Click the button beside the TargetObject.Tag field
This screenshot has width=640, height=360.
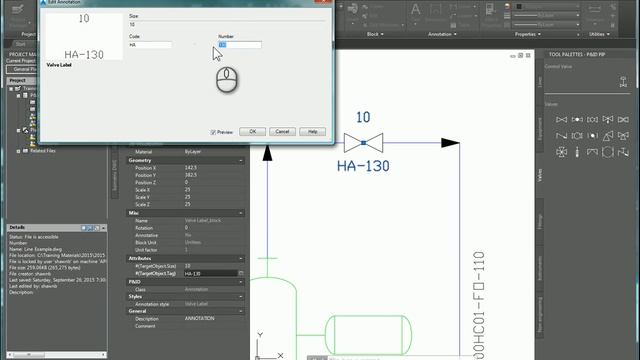coord(241,273)
